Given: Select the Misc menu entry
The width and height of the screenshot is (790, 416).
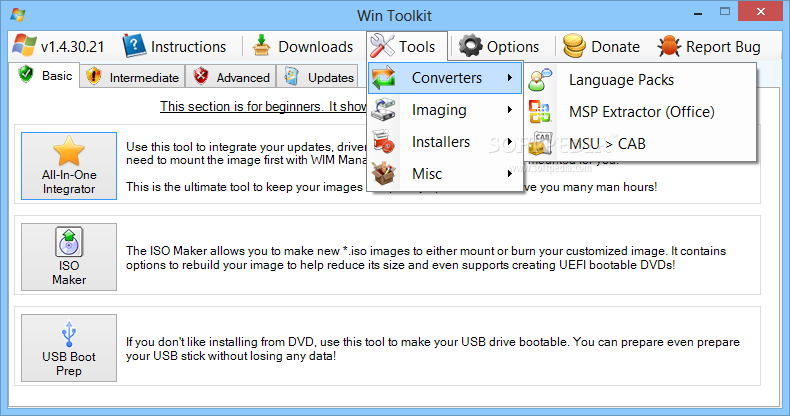Looking at the screenshot, I should pos(445,173).
